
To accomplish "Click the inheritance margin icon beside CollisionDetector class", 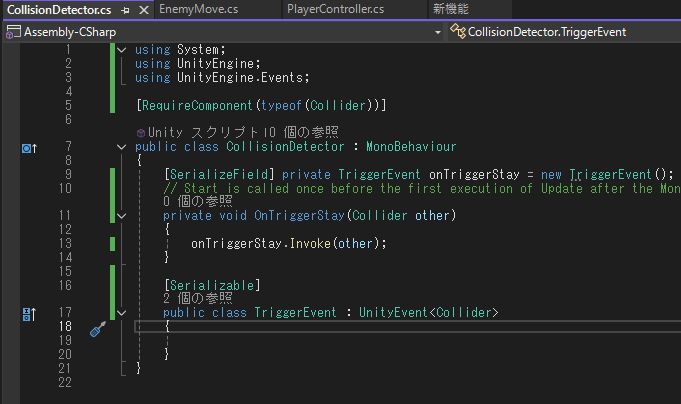I will point(28,148).
